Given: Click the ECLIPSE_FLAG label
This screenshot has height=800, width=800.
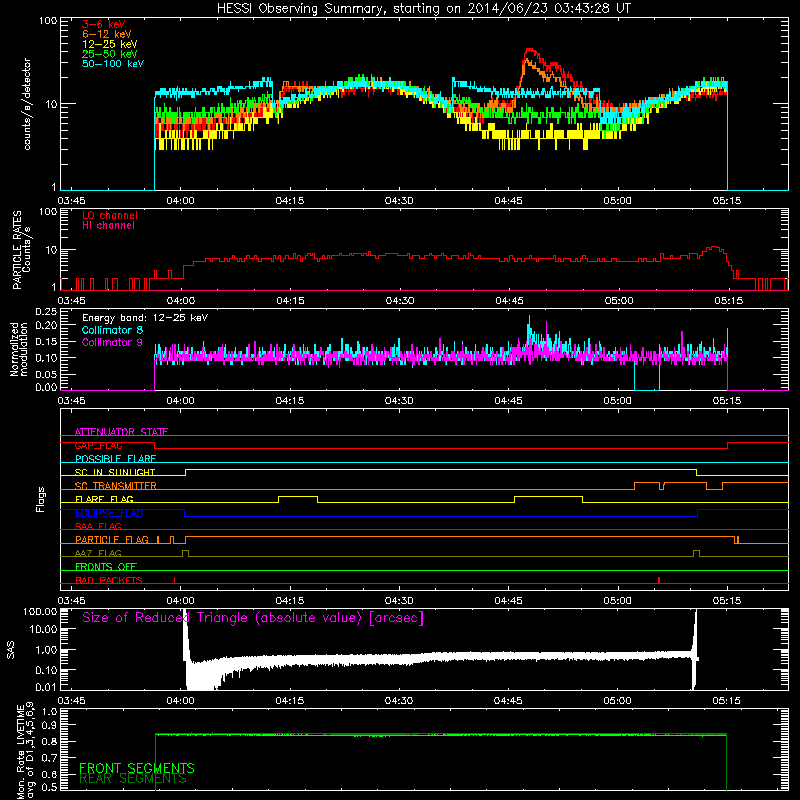Looking at the screenshot, I should click(109, 513).
